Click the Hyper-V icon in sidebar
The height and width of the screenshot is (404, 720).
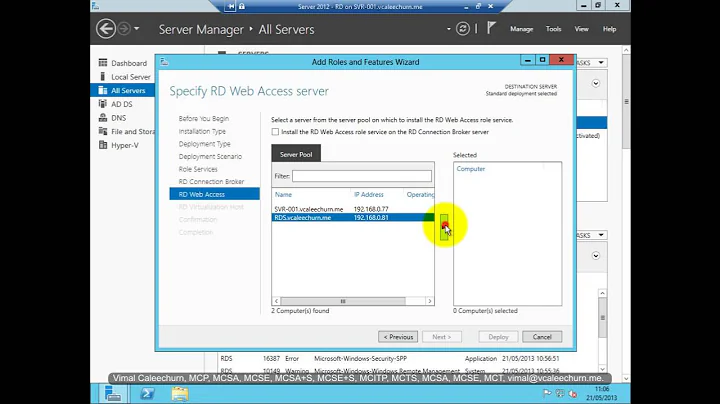tap(103, 145)
